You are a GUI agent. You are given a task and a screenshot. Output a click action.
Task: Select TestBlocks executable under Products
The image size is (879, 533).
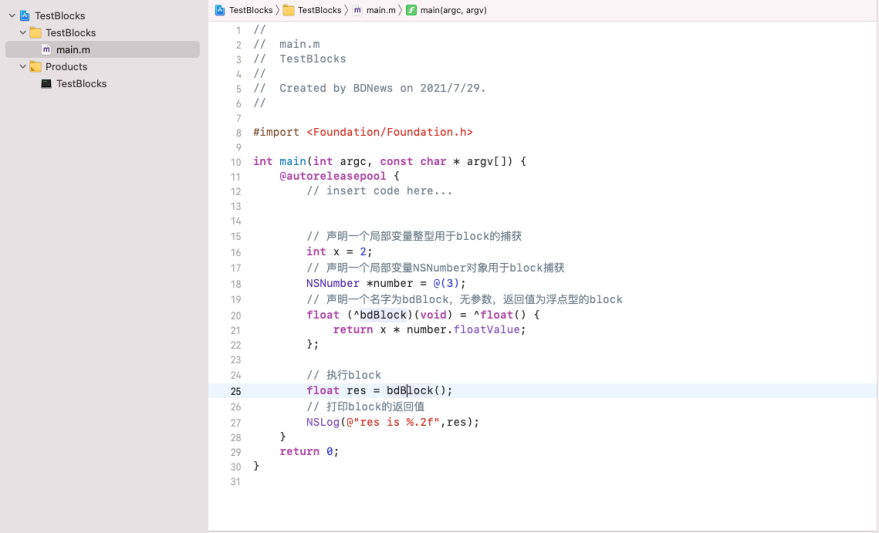[81, 84]
